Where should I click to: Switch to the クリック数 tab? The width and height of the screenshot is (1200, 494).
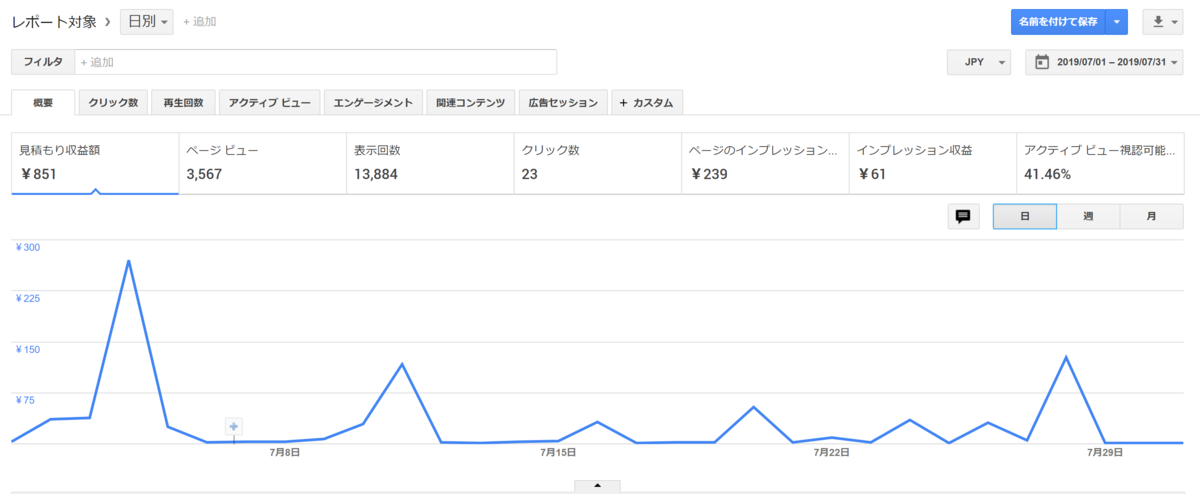pos(113,103)
